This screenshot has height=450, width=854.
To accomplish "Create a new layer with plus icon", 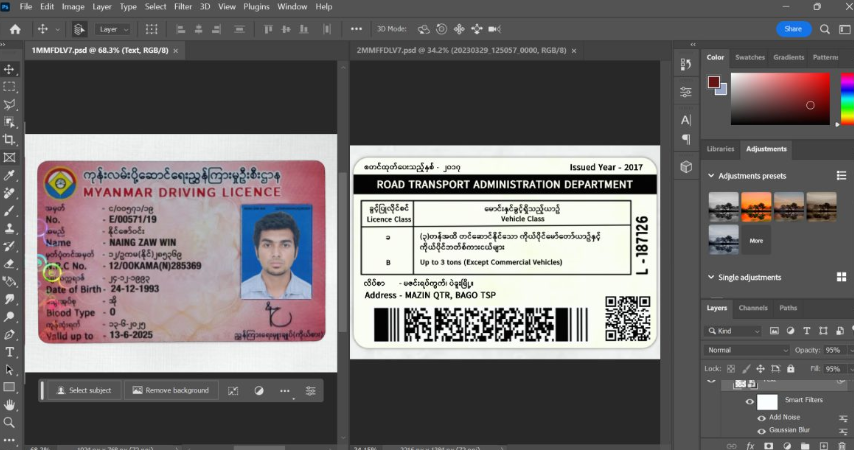I will (824, 446).
